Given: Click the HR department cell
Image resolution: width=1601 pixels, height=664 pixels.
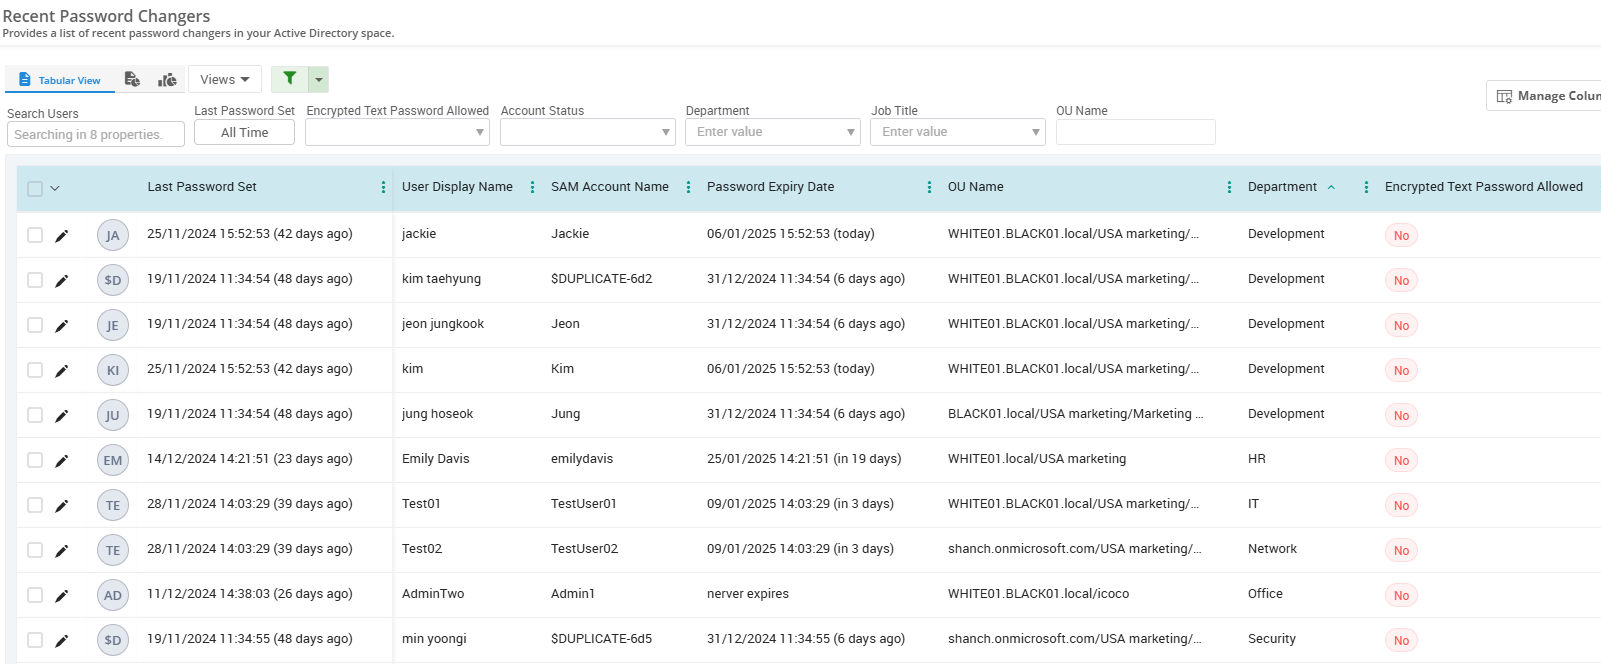Looking at the screenshot, I should (1257, 459).
